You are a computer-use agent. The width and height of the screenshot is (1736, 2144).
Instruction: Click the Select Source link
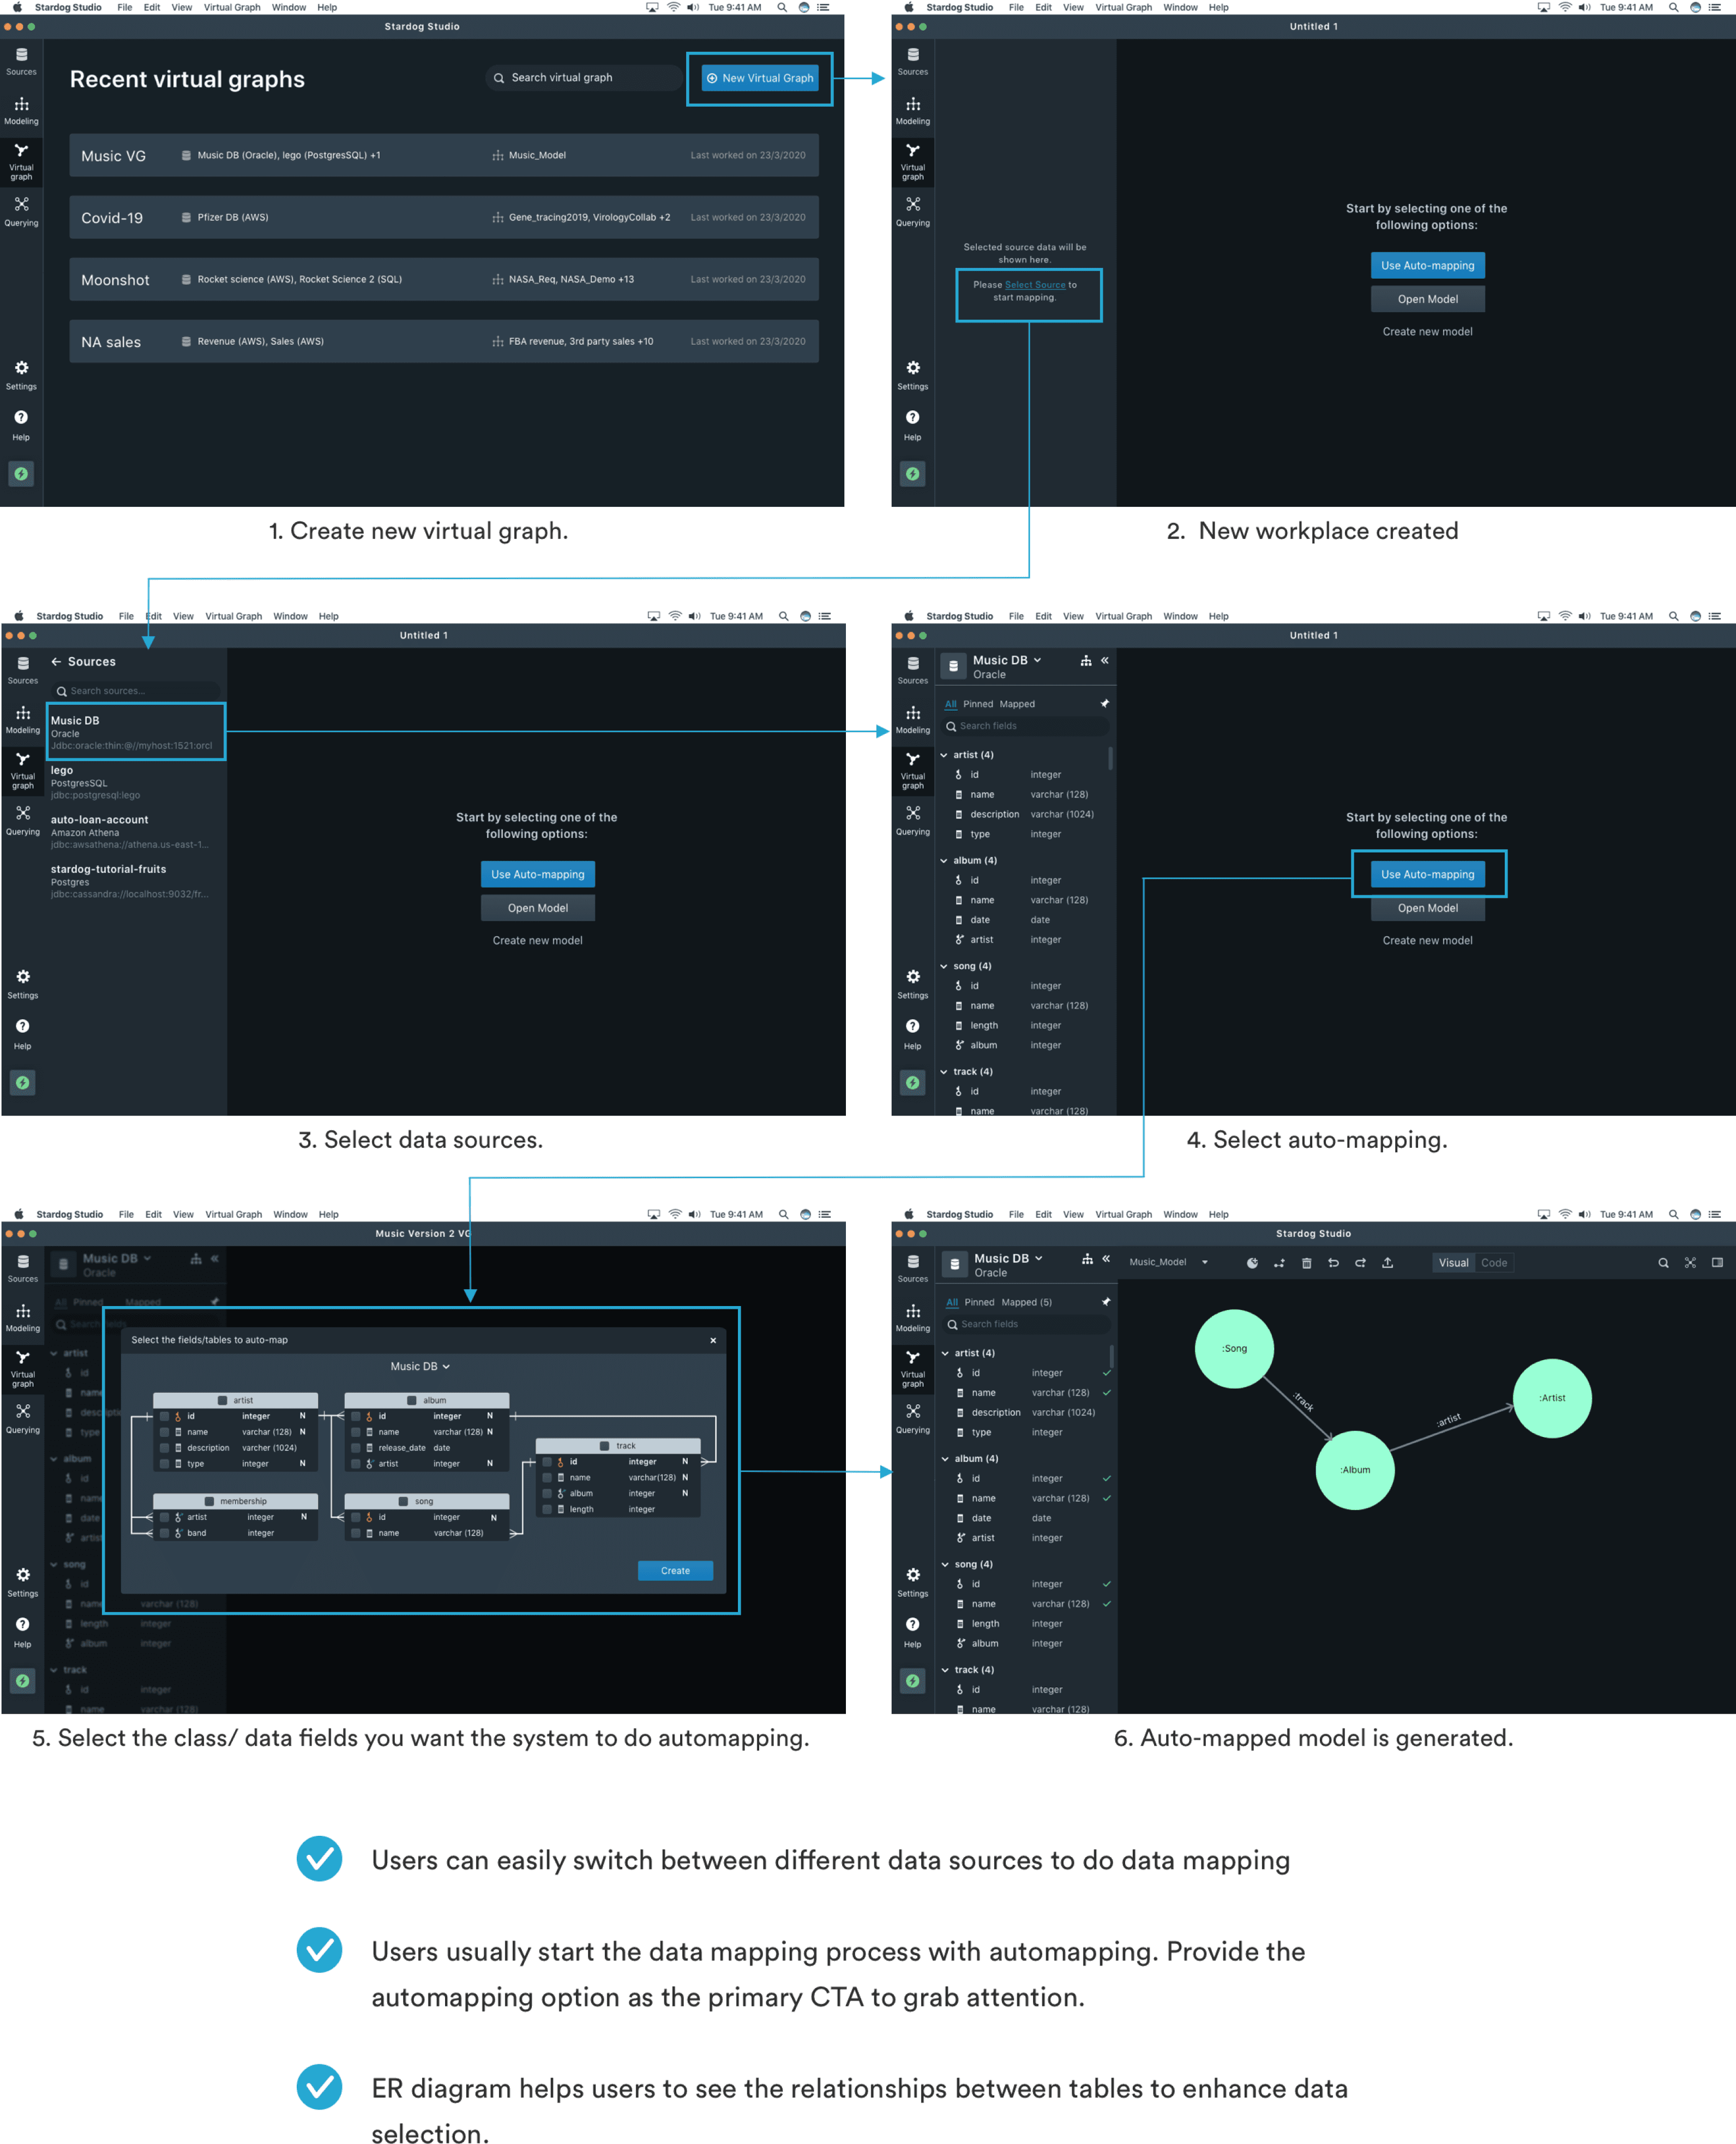click(1034, 285)
